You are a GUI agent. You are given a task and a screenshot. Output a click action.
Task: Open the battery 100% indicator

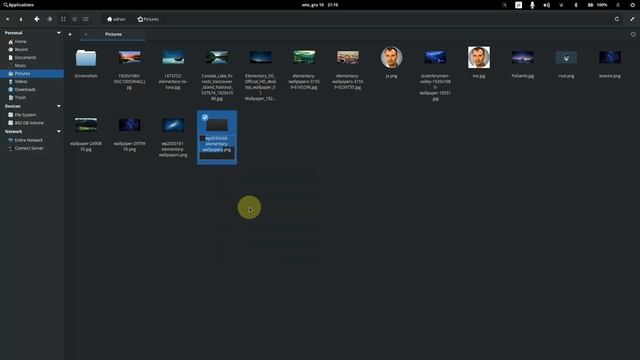[x=598, y=5]
